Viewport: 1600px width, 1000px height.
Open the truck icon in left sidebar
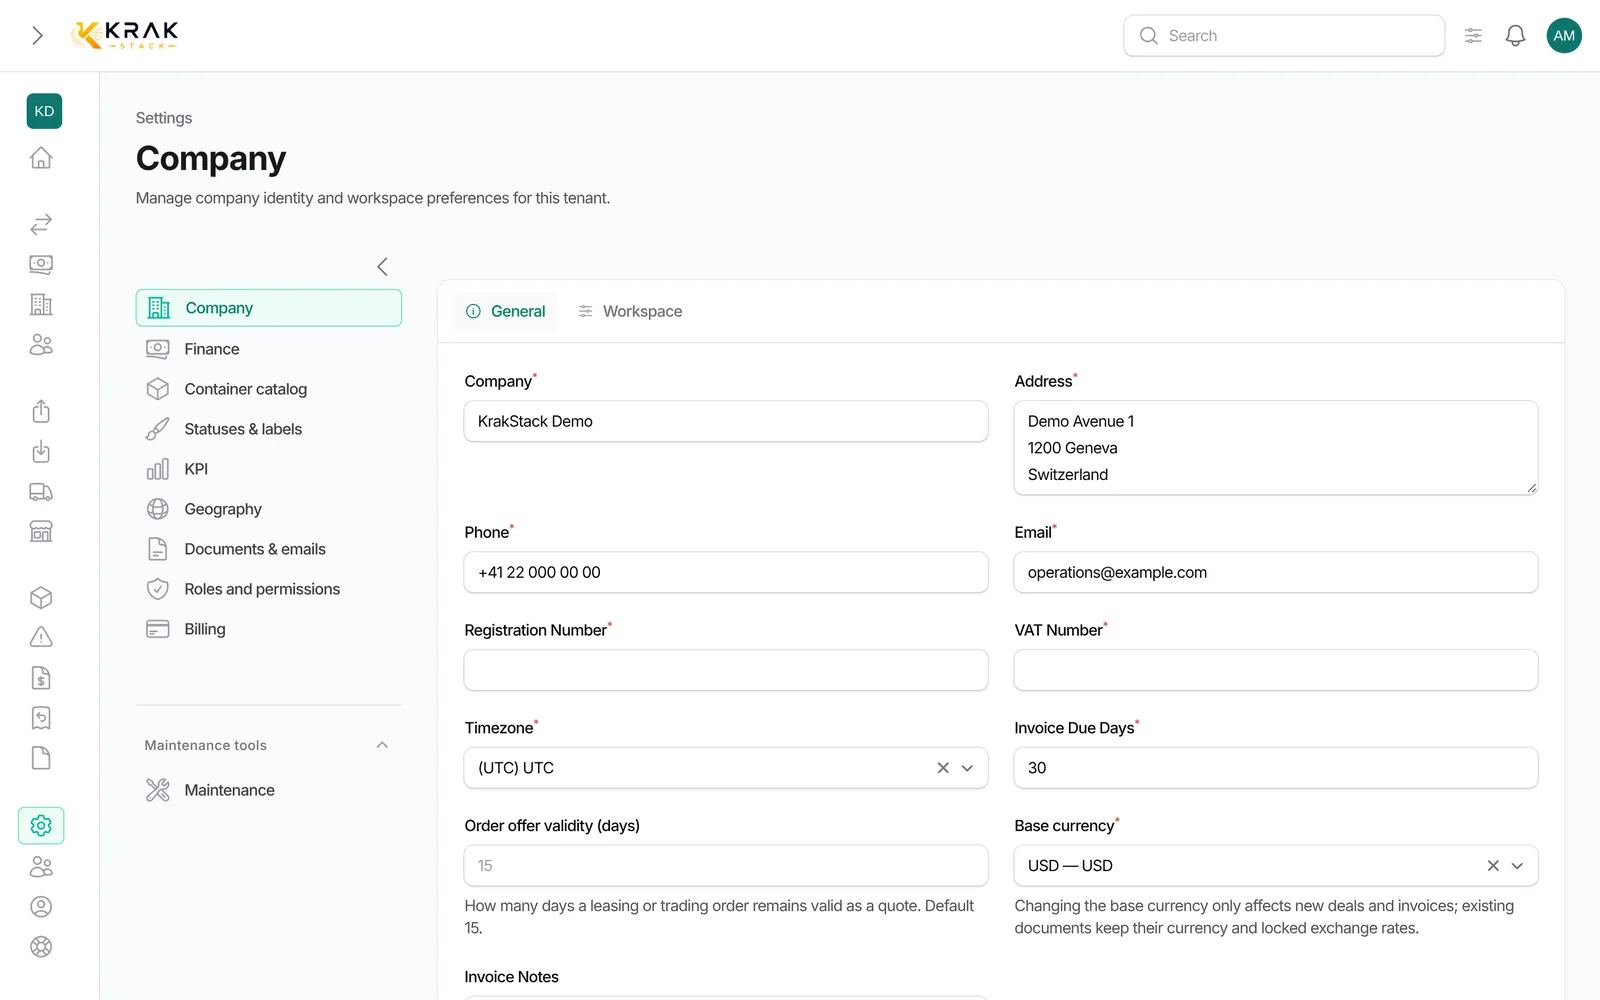click(x=41, y=492)
